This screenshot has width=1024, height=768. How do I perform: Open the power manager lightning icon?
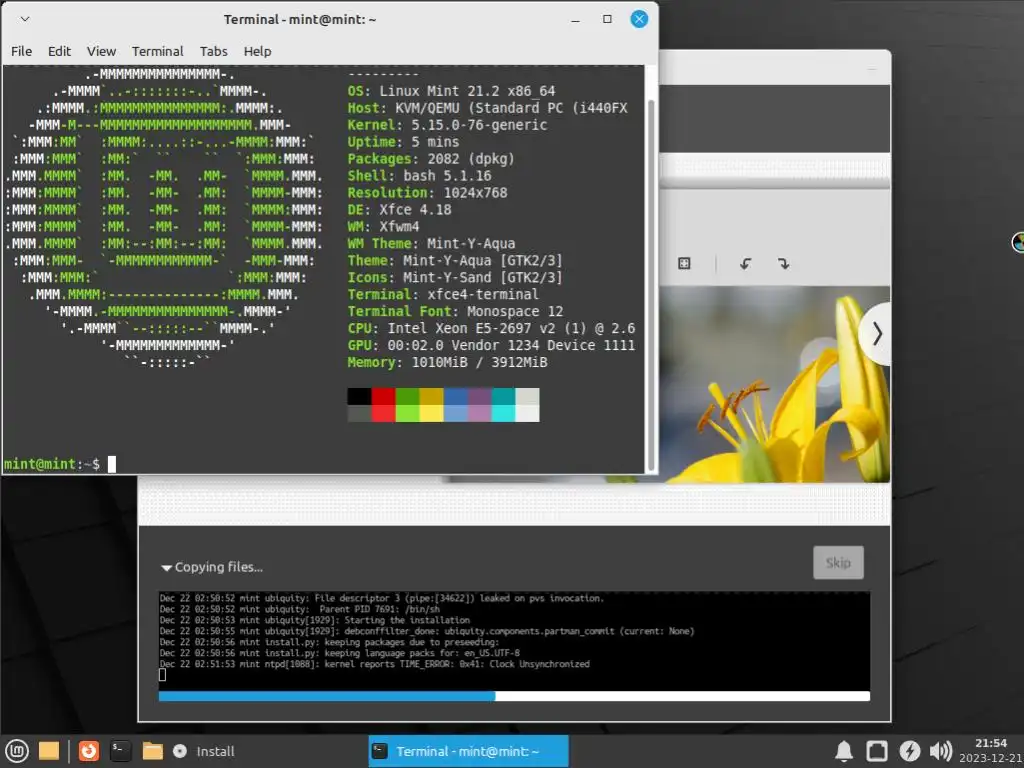(x=909, y=751)
